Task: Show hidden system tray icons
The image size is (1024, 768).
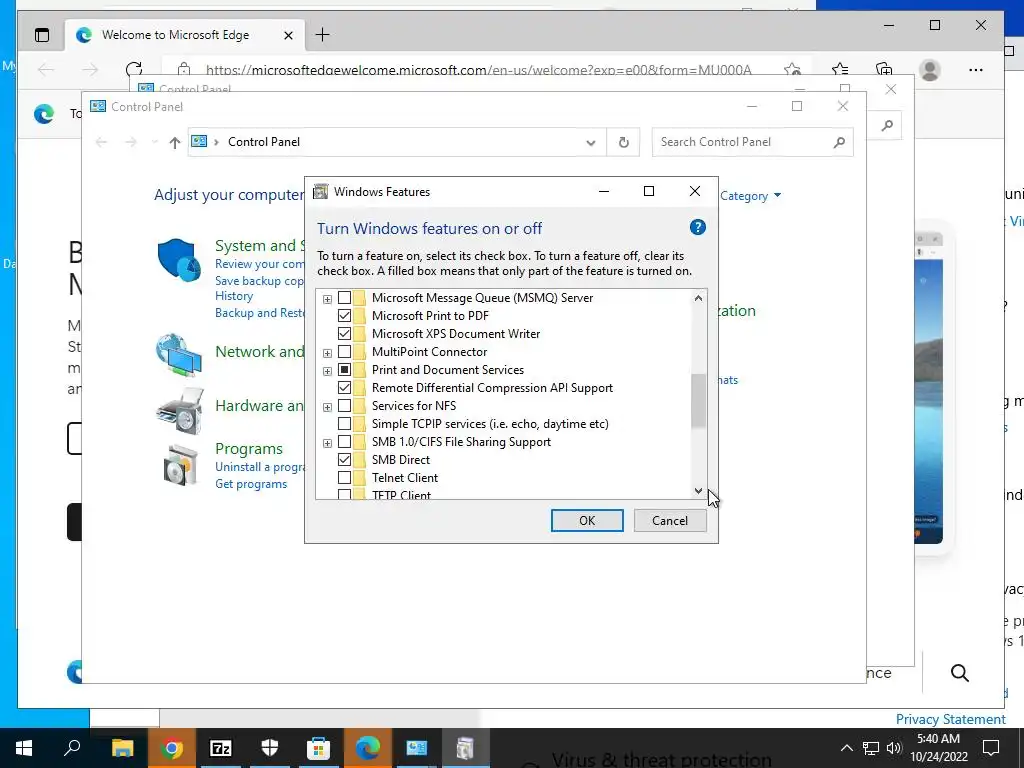Action: [846, 748]
